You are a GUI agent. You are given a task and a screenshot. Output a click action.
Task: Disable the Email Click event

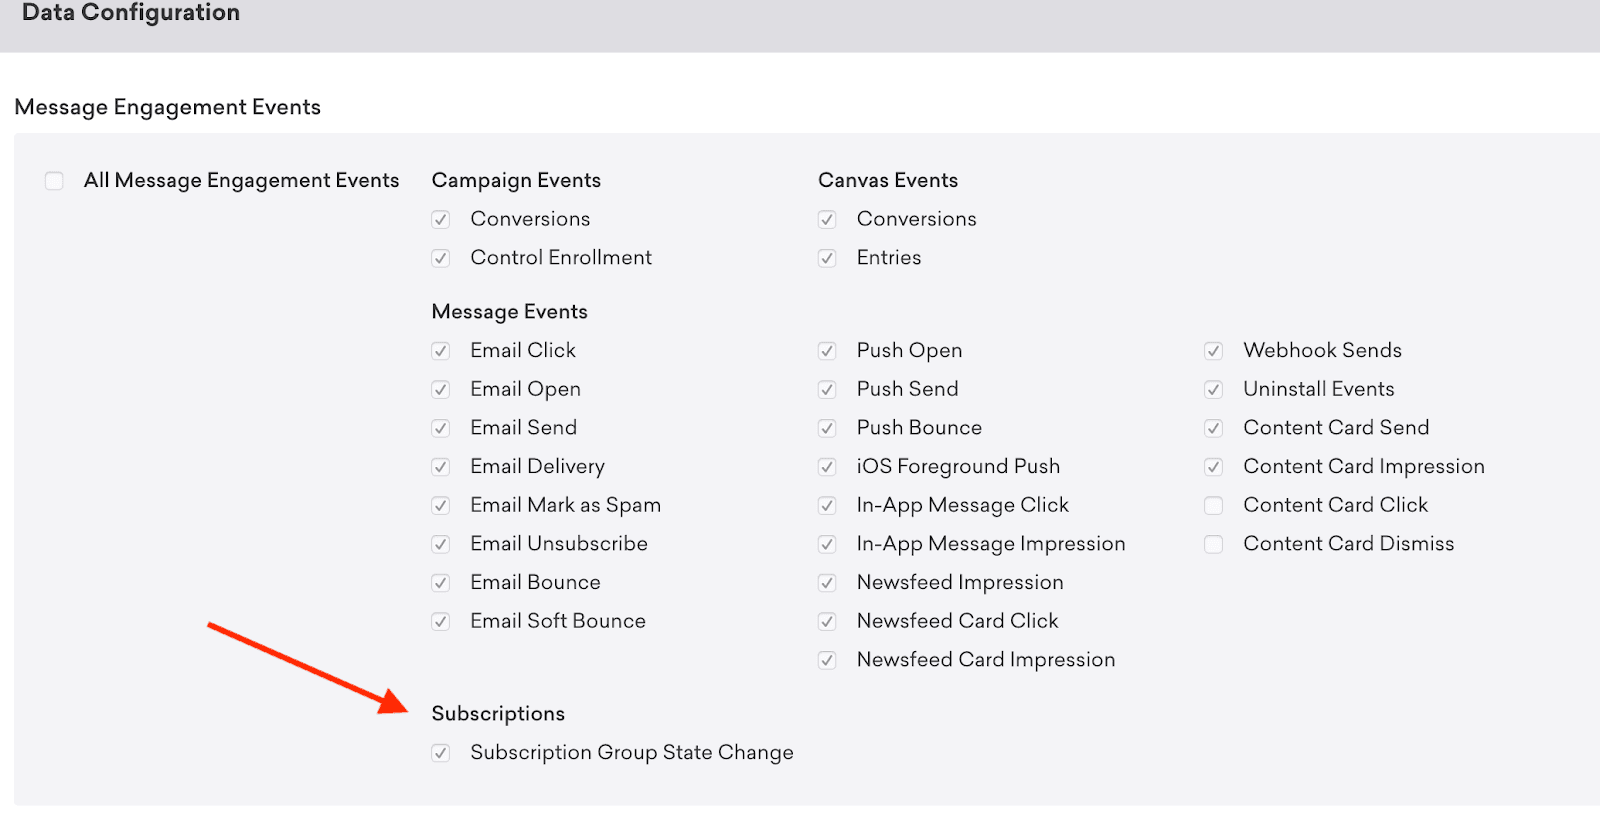click(440, 351)
